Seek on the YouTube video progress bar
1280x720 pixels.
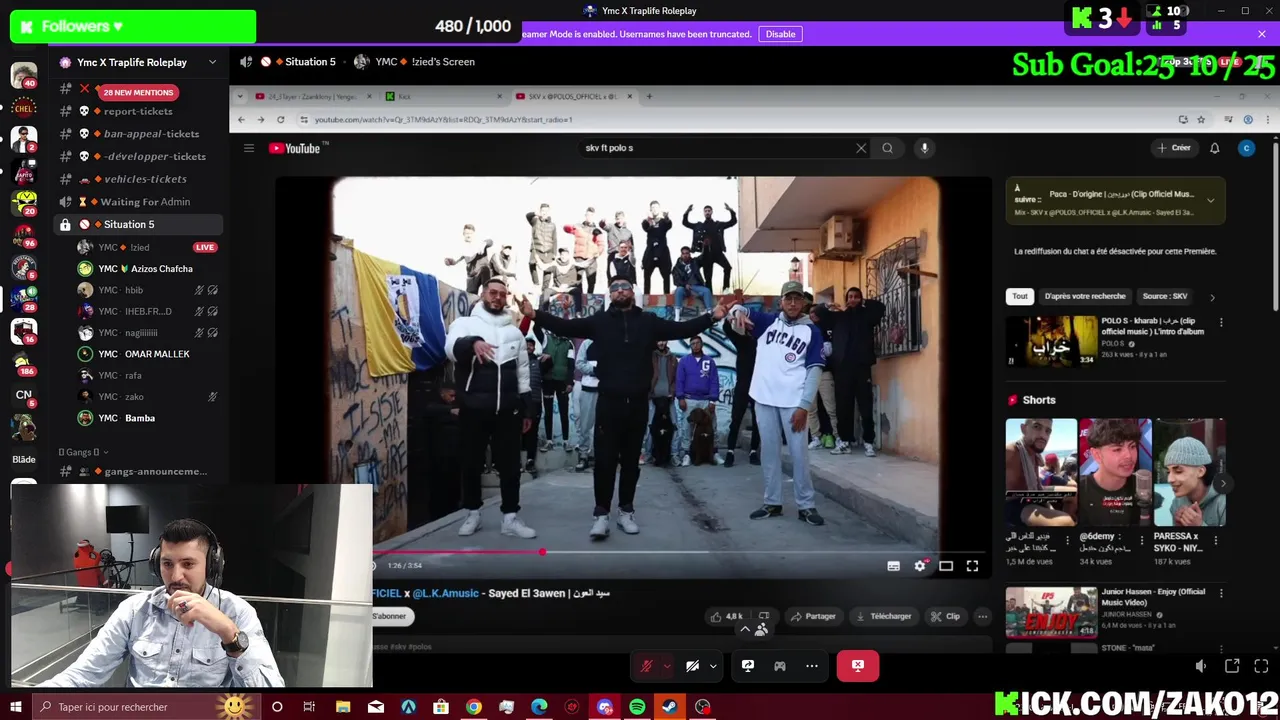tap(680, 552)
